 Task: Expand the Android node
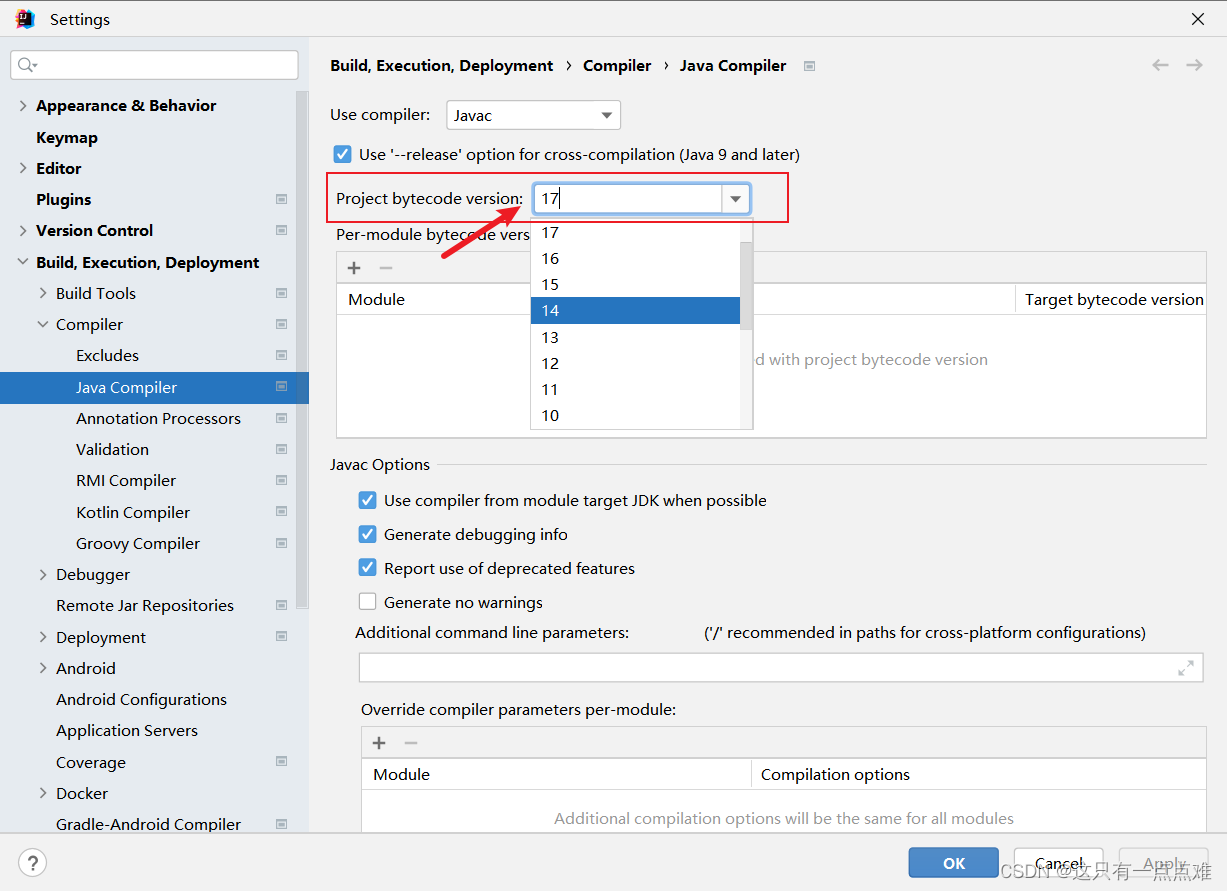tap(43, 669)
